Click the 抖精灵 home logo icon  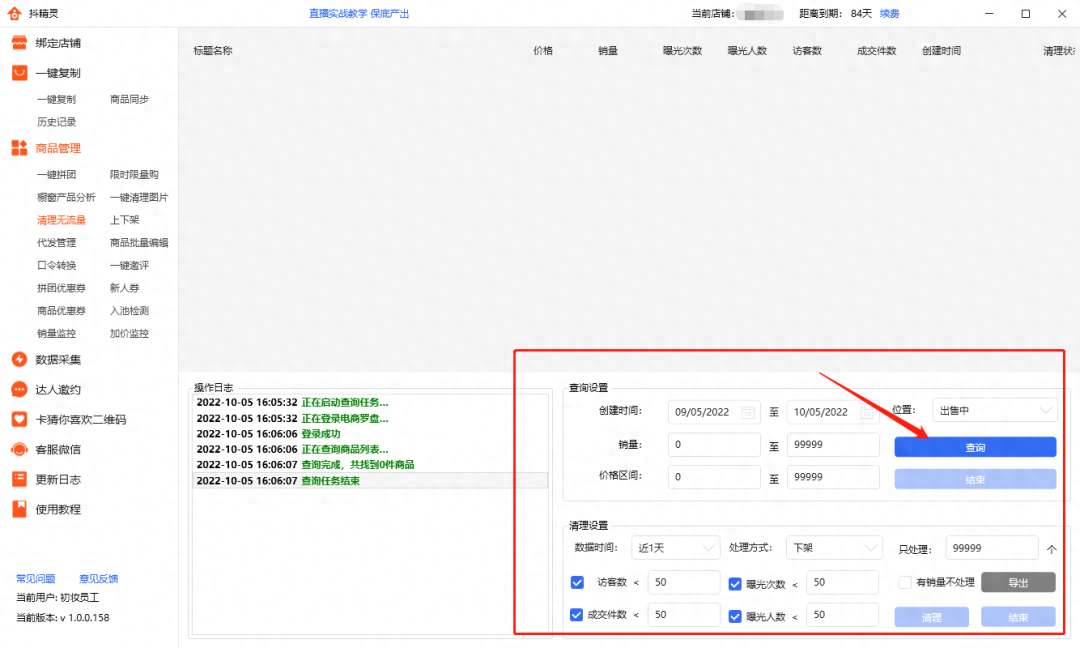point(14,13)
